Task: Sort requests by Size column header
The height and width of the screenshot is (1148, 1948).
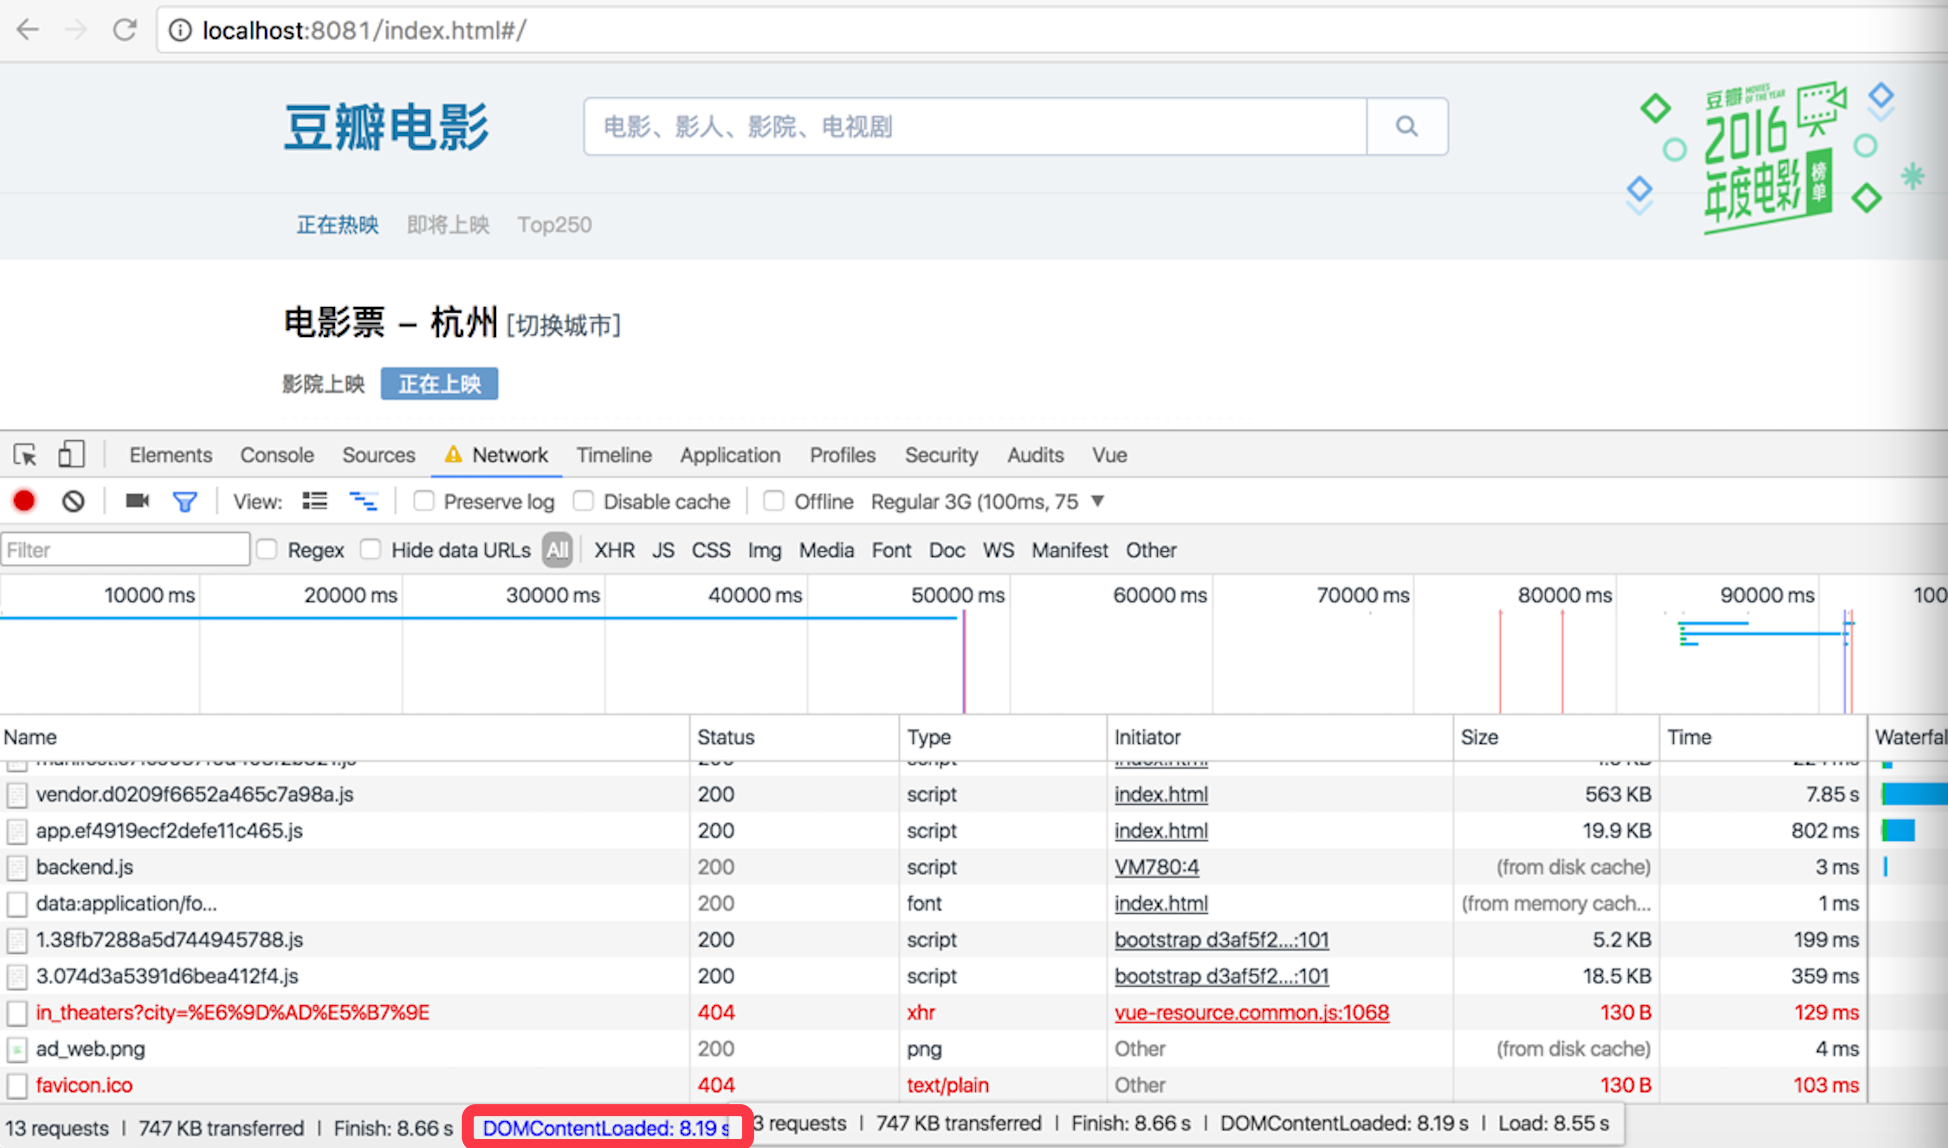Action: click(1556, 737)
